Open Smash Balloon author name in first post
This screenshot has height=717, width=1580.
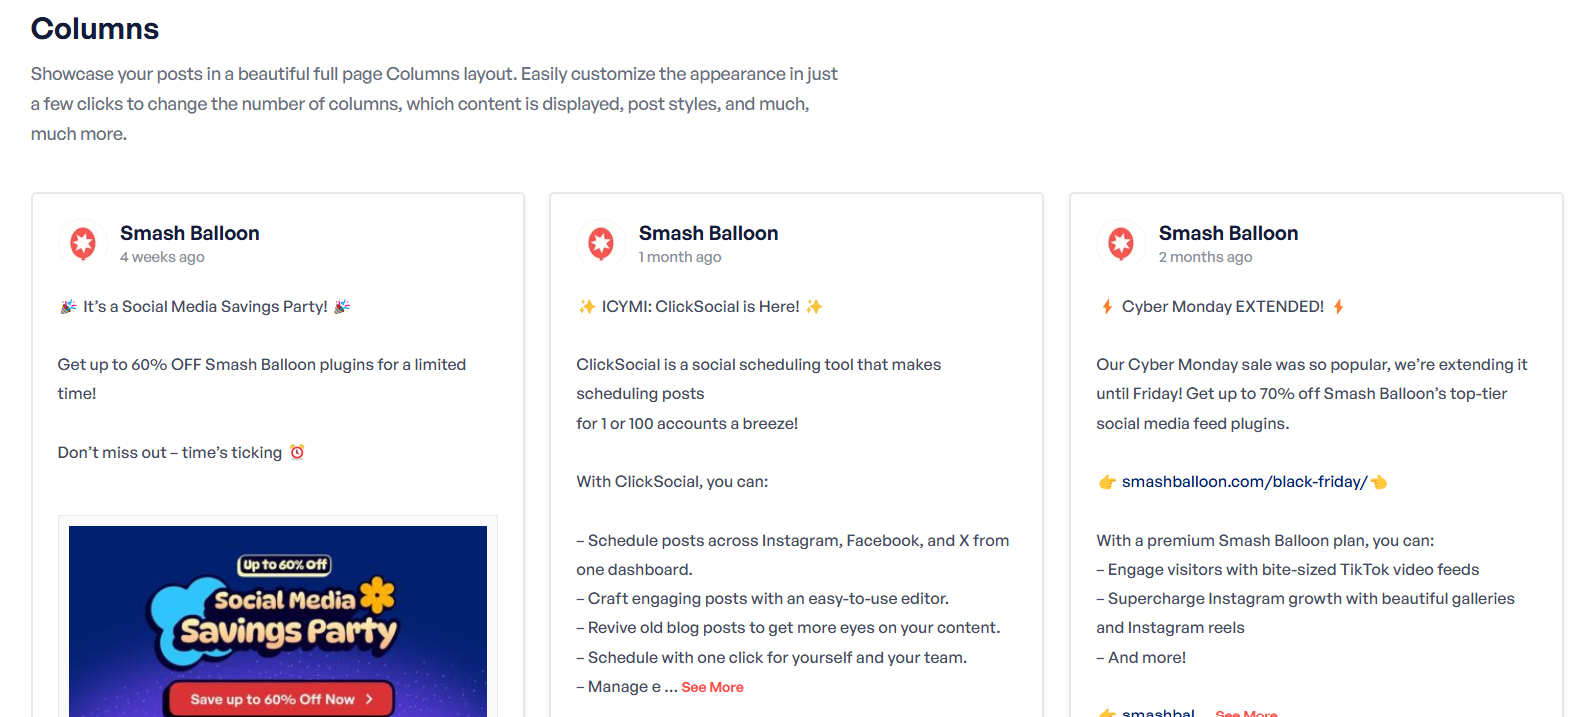[x=190, y=233]
